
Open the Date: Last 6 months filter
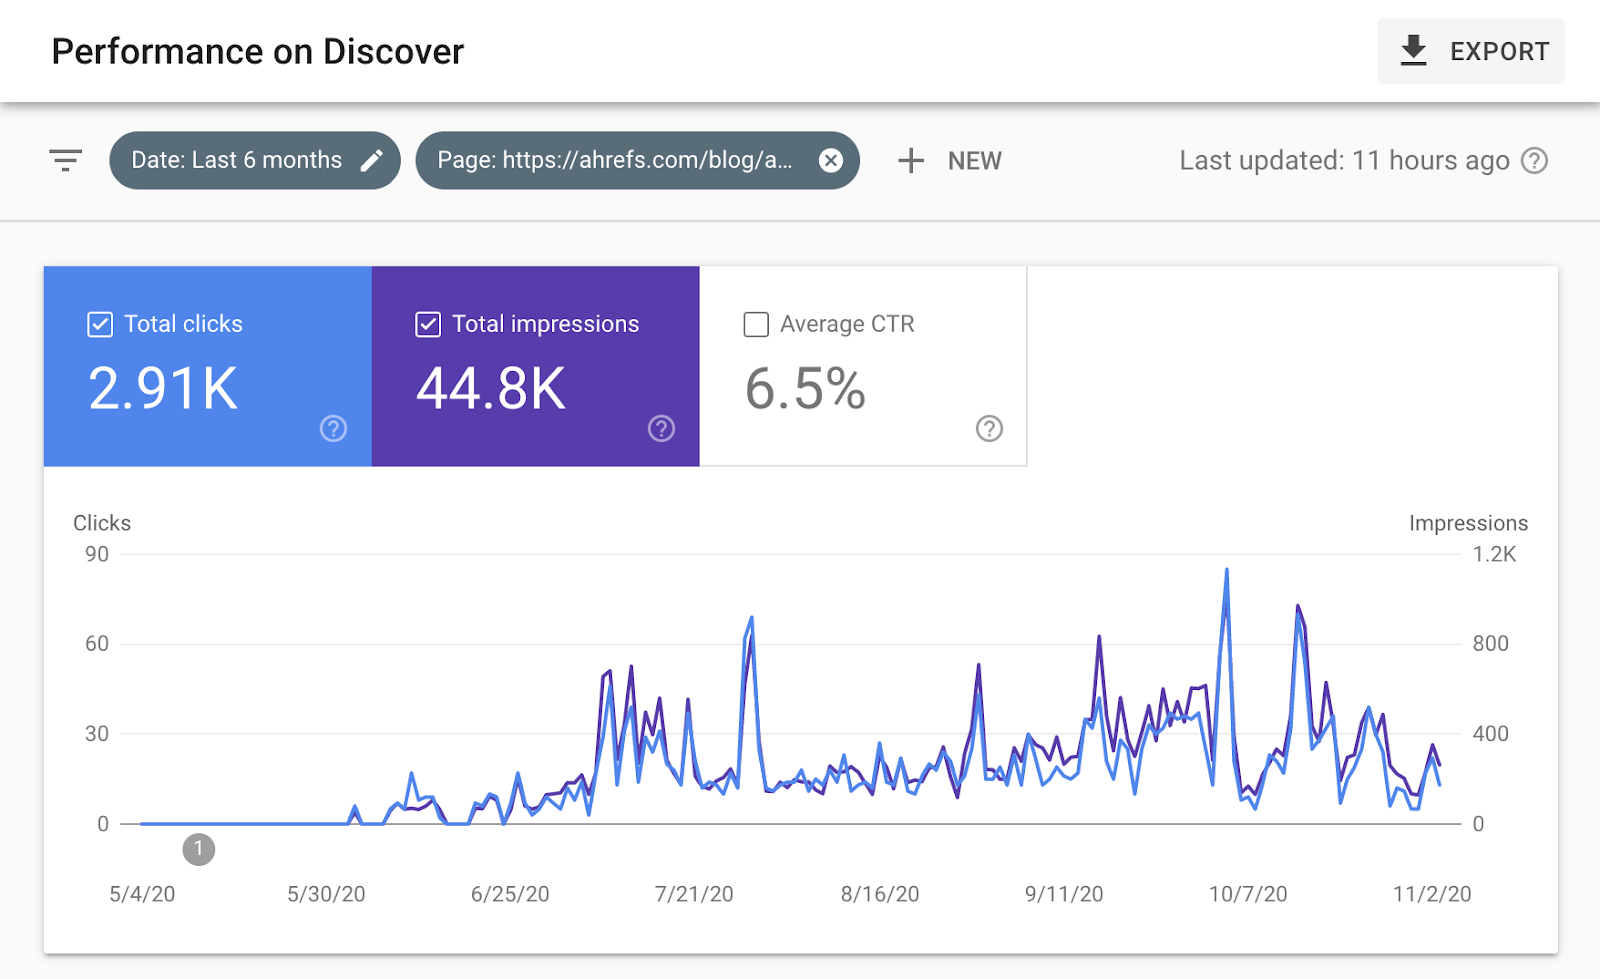pos(236,160)
